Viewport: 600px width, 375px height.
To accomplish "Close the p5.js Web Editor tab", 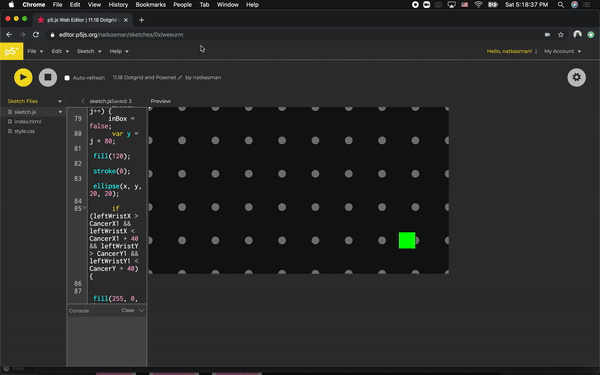I will (x=126, y=20).
